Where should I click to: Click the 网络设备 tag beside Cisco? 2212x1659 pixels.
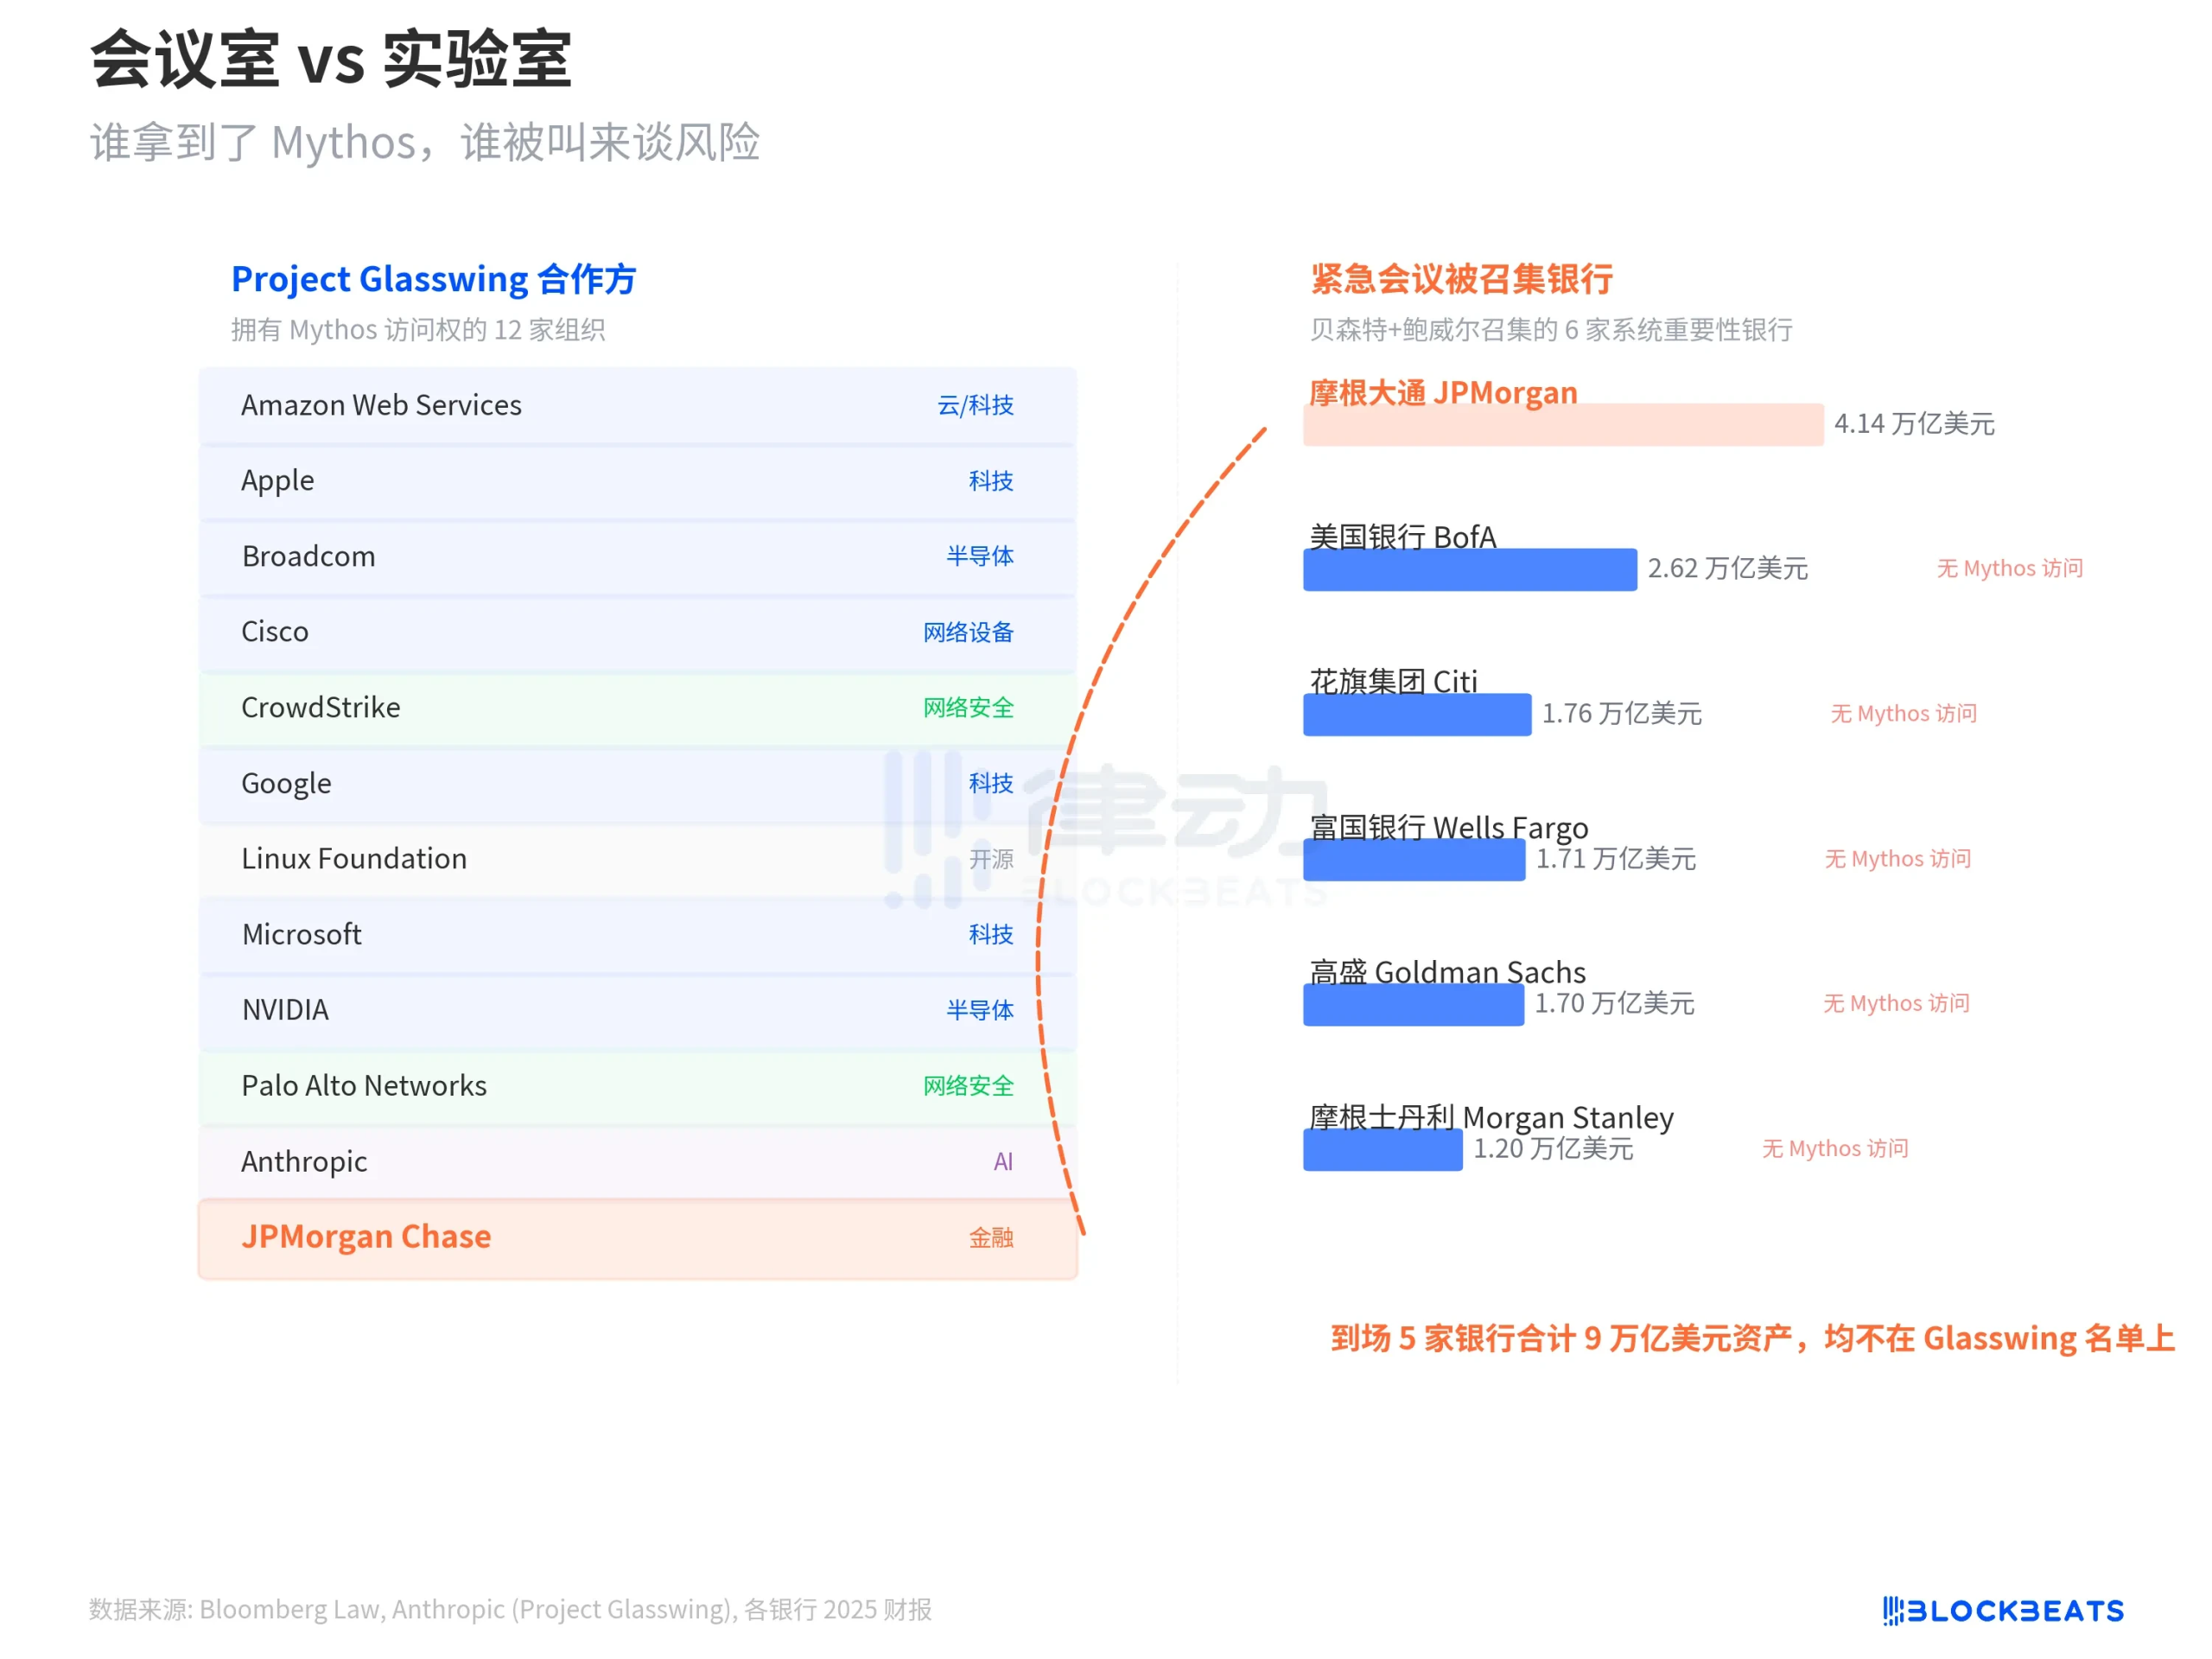tap(968, 632)
